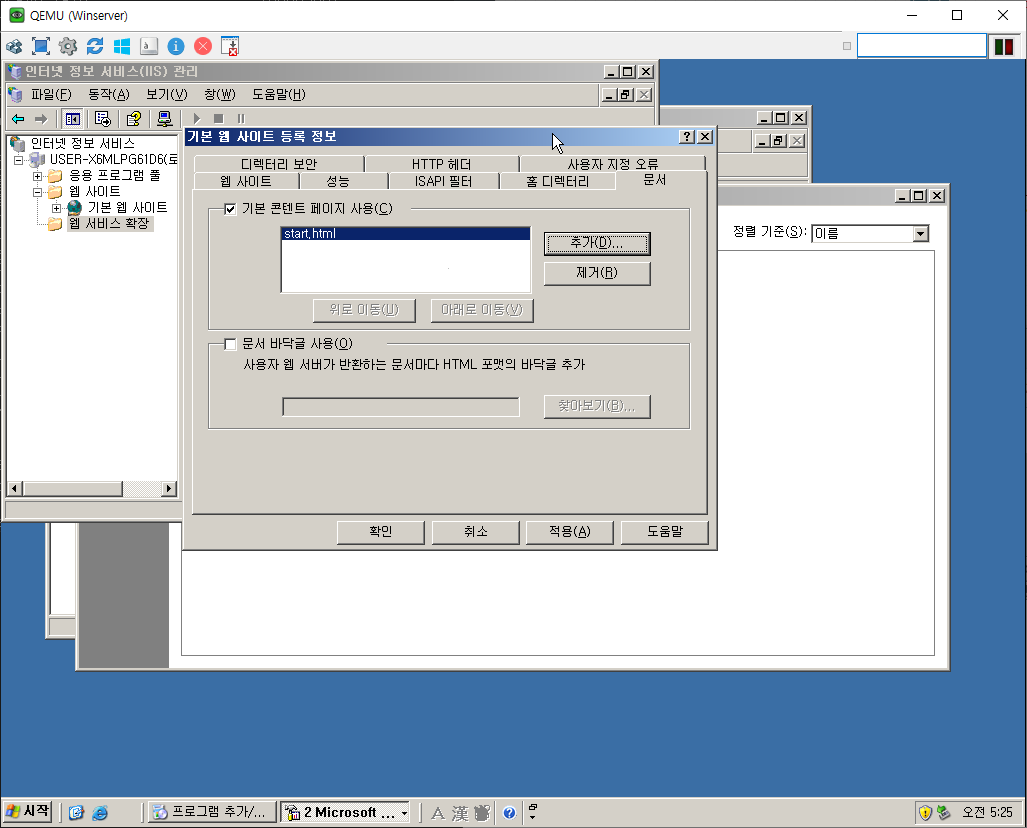Open the 2 Microsoft taskbar group dropdown
The image size is (1027, 828).
404,813
